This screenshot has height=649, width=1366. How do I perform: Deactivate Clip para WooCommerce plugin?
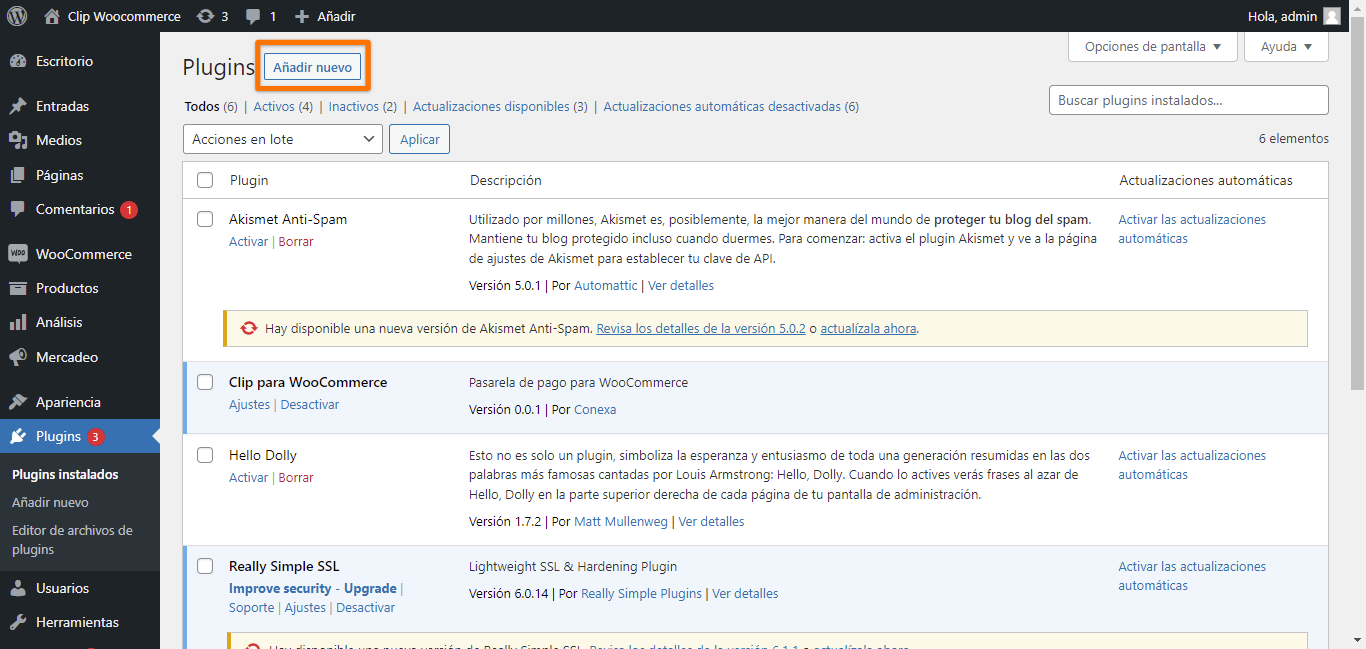click(x=310, y=404)
